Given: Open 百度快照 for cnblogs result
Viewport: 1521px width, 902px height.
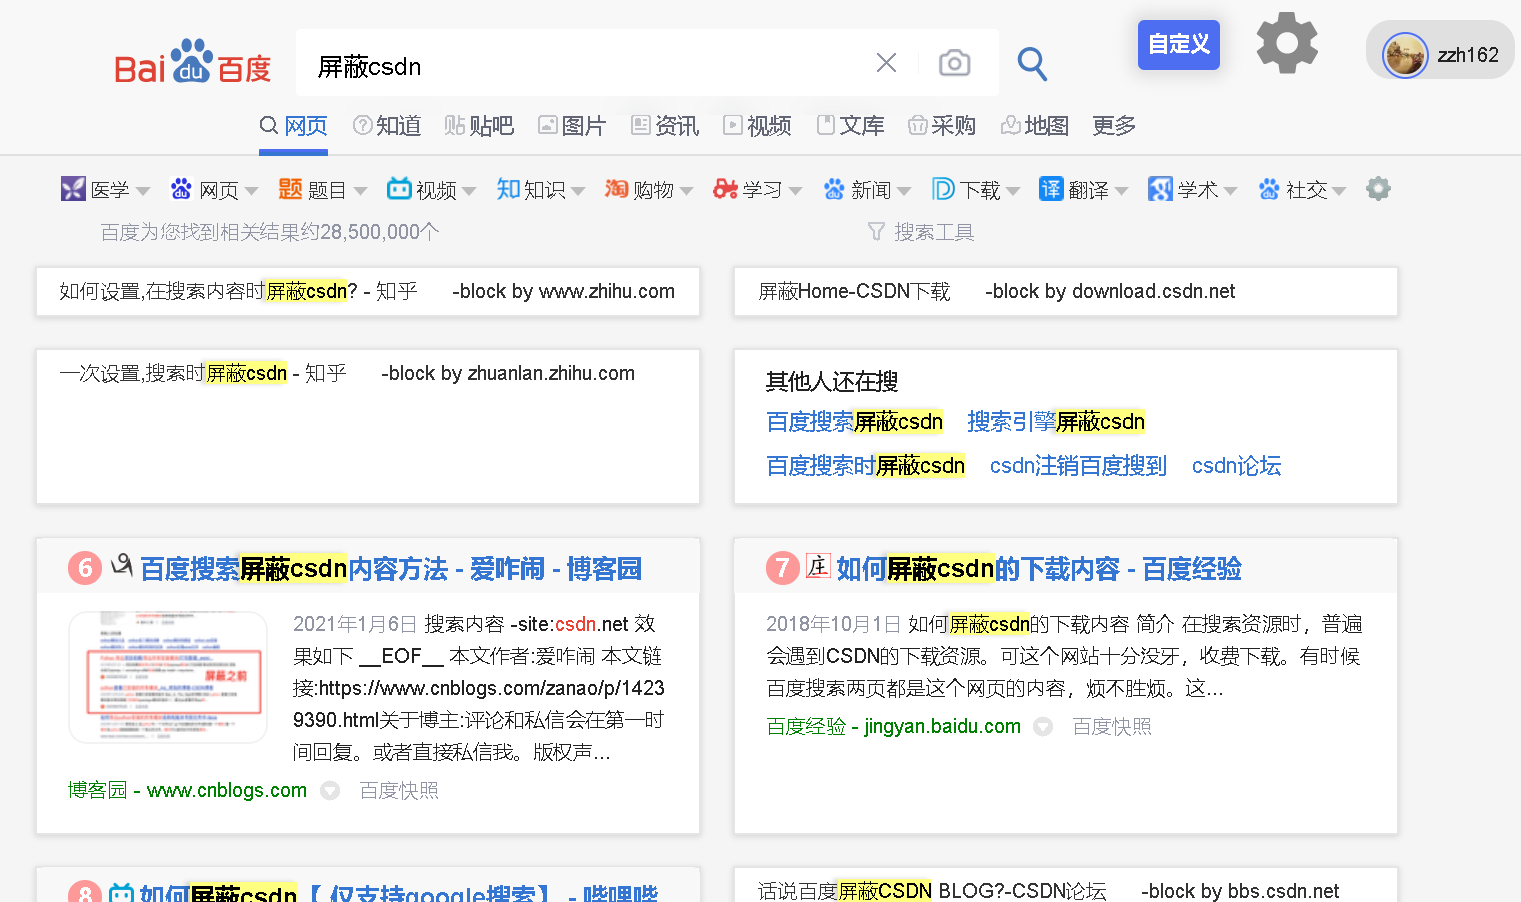Looking at the screenshot, I should [399, 791].
